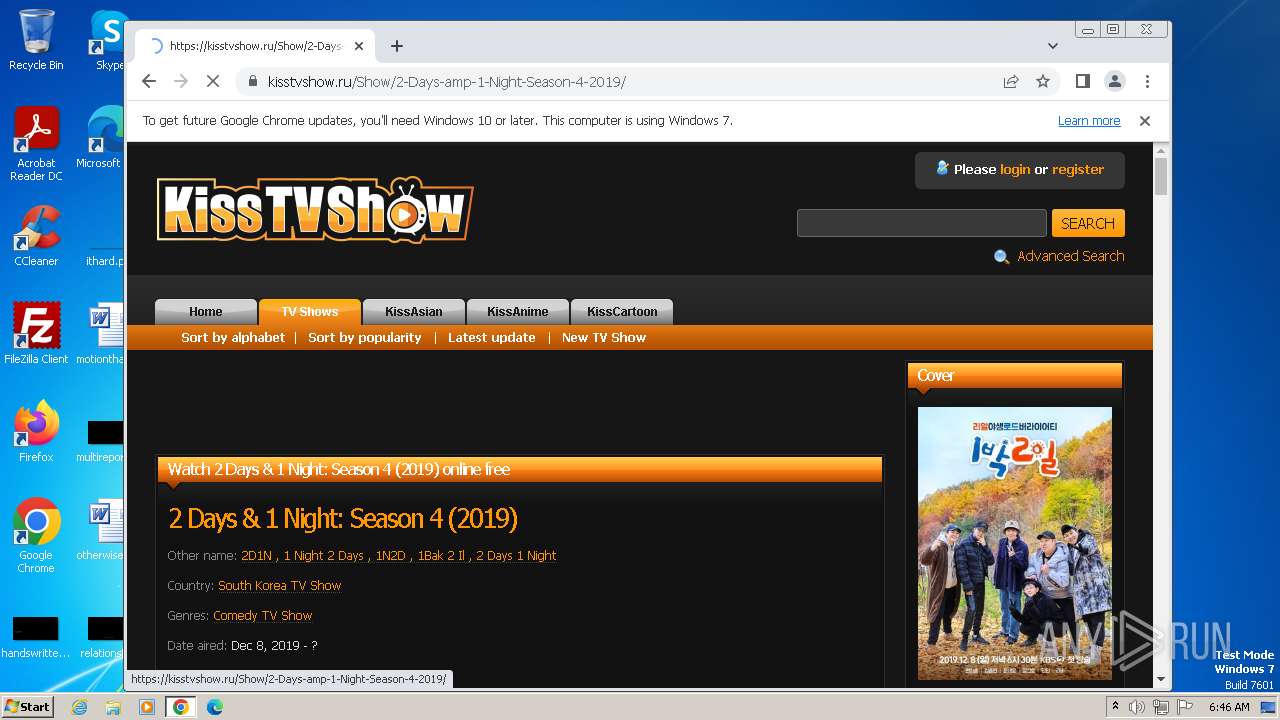Image resolution: width=1280 pixels, height=720 pixels.
Task: Open the New TV Show listing
Action: [x=604, y=338]
